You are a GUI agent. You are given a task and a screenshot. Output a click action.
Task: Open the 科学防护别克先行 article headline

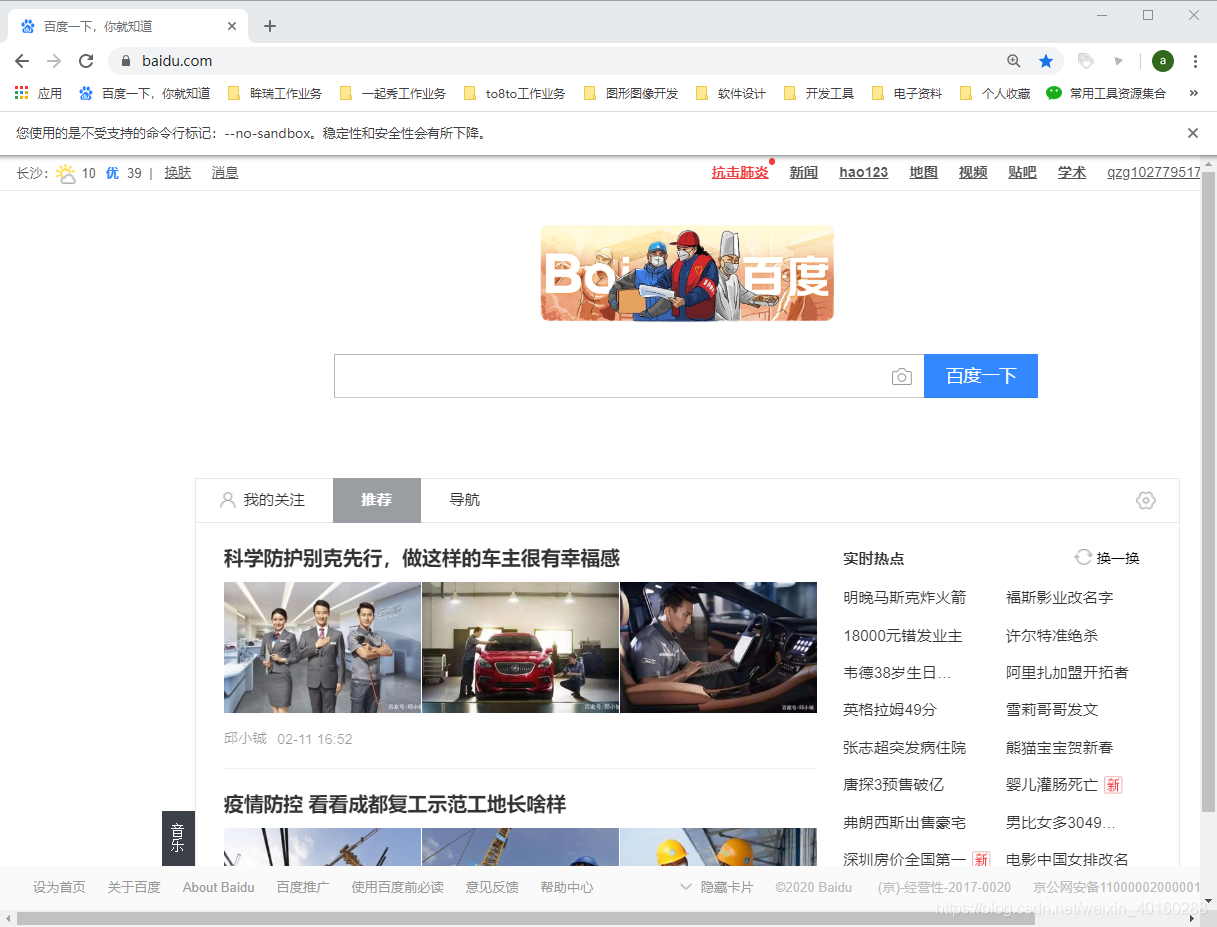click(422, 558)
